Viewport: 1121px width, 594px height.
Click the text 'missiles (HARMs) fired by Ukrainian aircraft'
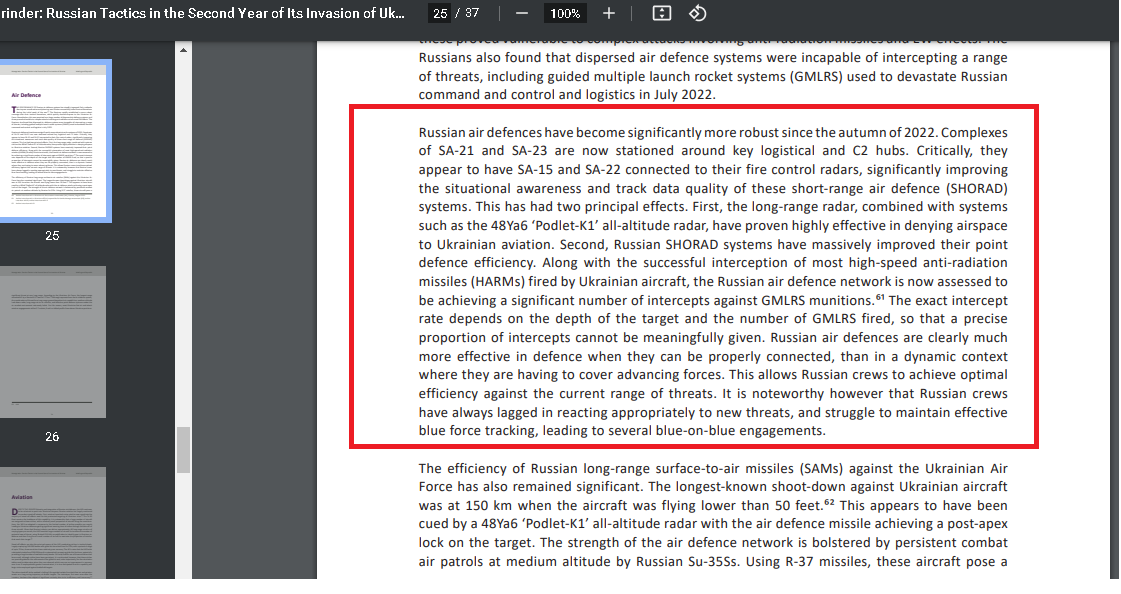(554, 282)
